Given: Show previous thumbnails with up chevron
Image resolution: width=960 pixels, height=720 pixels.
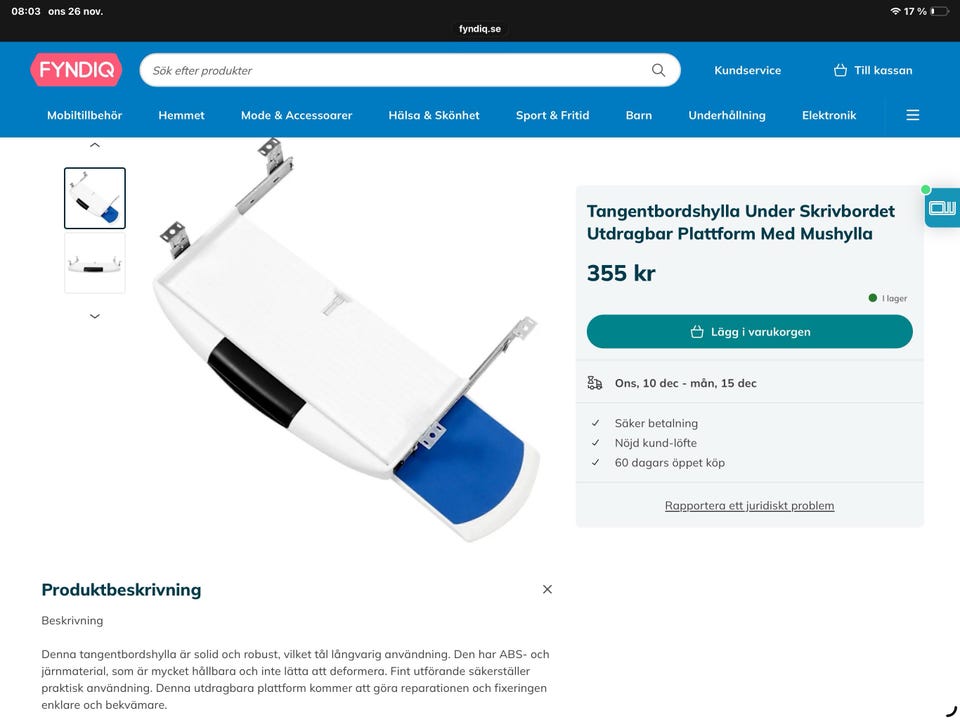Looking at the screenshot, I should tap(95, 146).
